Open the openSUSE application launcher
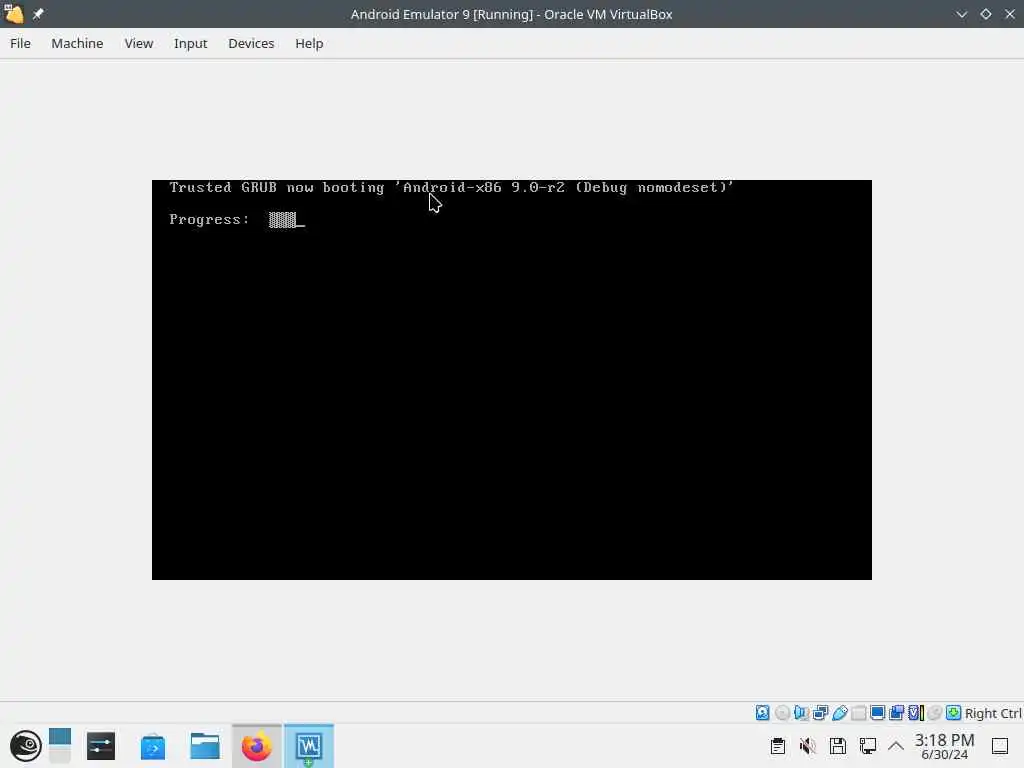The height and width of the screenshot is (768, 1024). (25, 746)
